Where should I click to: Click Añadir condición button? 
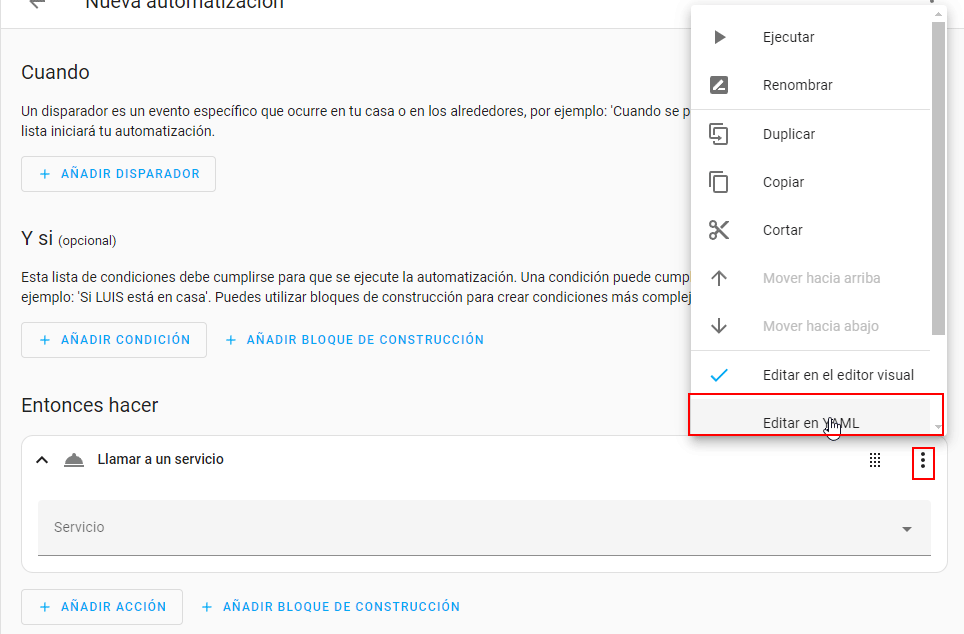[x=114, y=340]
